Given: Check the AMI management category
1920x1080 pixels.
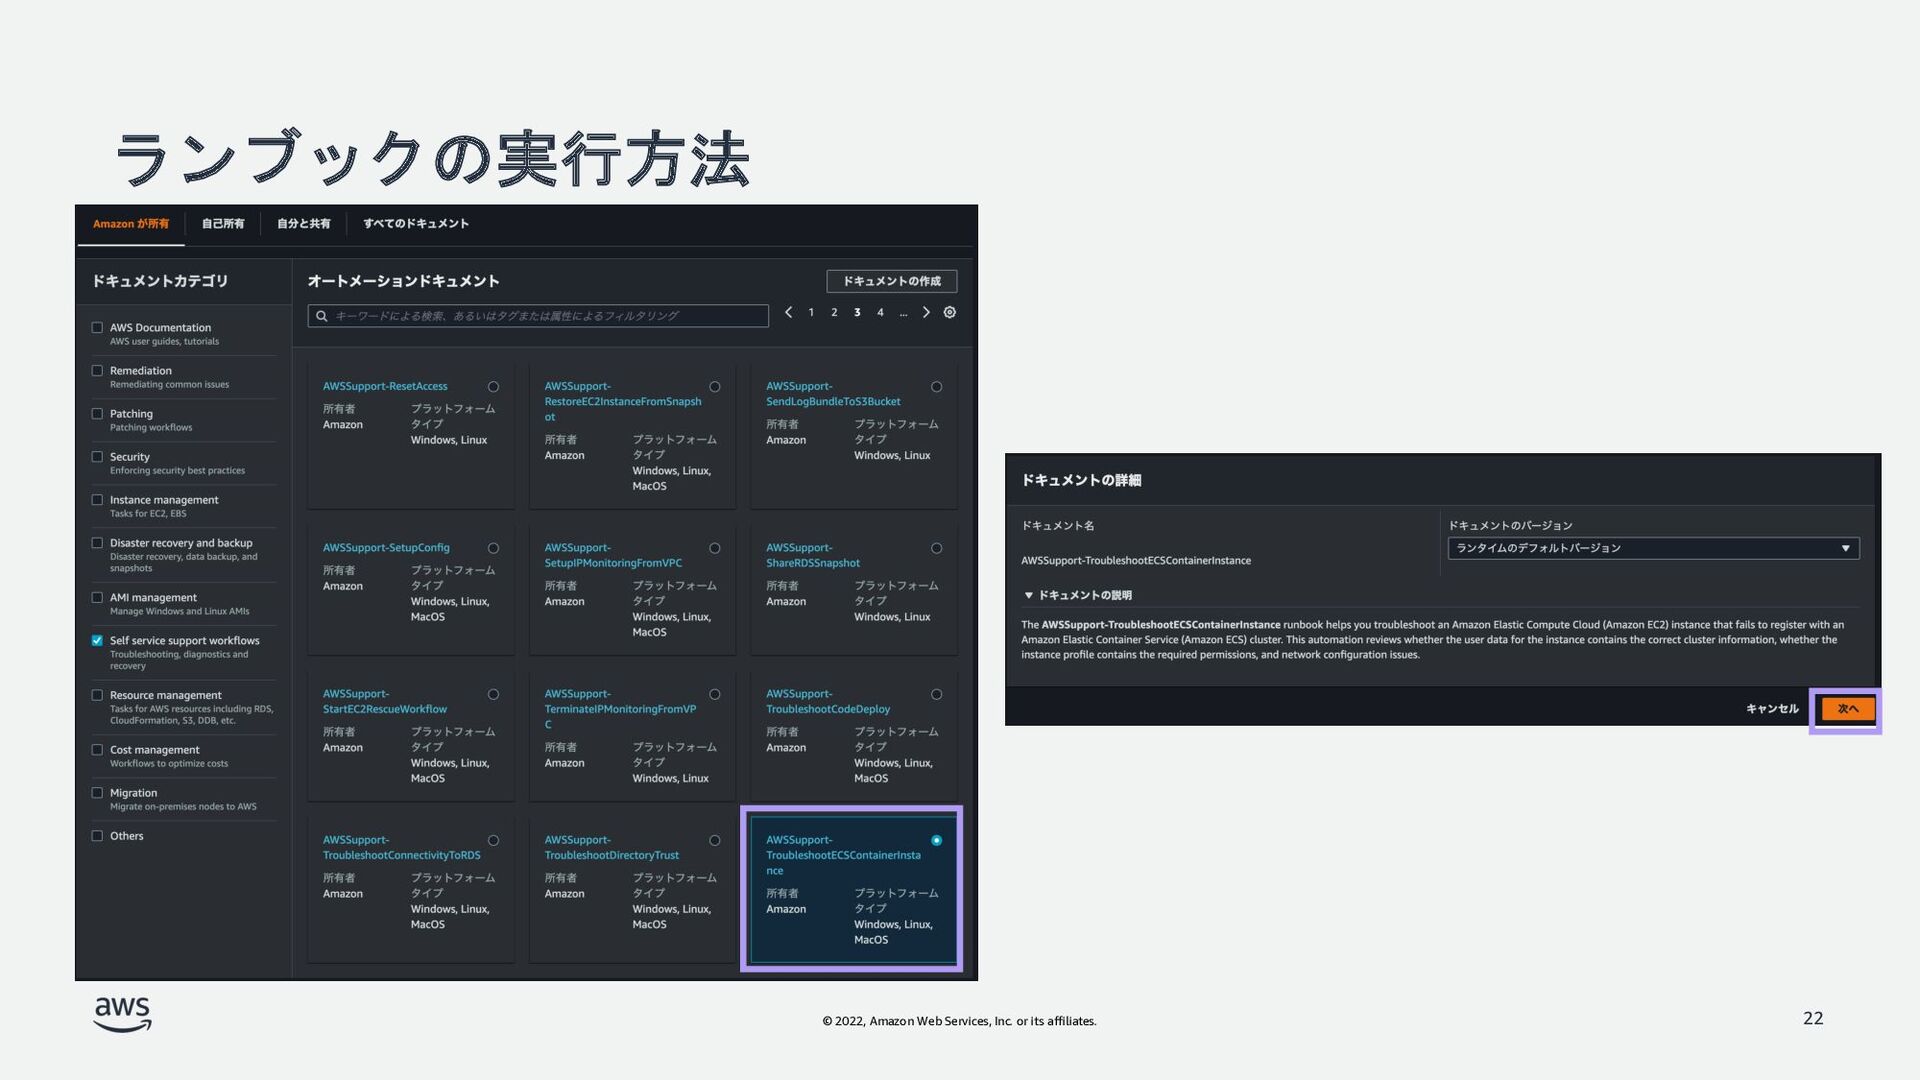Looking at the screenshot, I should pyautogui.click(x=97, y=598).
